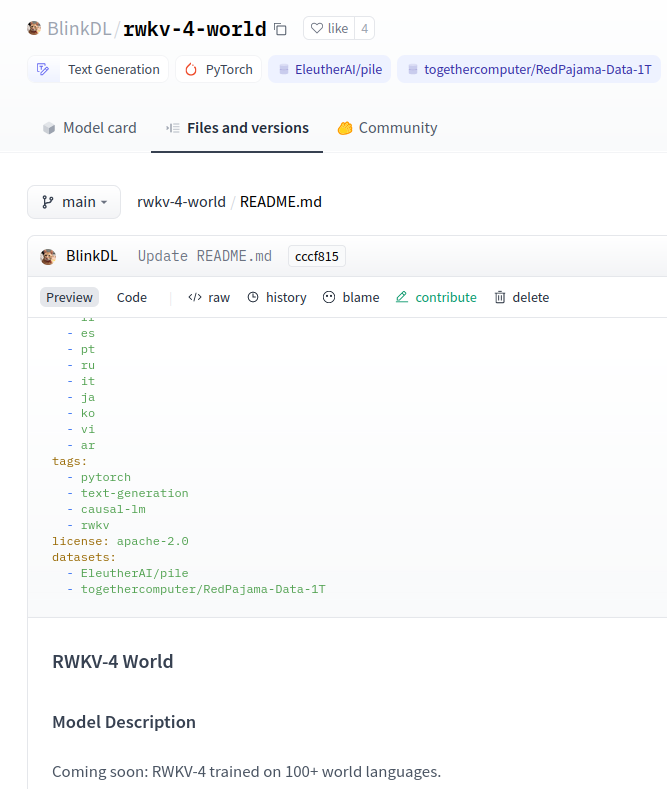
Task: Click the Files and versions list icon
Action: click(x=173, y=128)
